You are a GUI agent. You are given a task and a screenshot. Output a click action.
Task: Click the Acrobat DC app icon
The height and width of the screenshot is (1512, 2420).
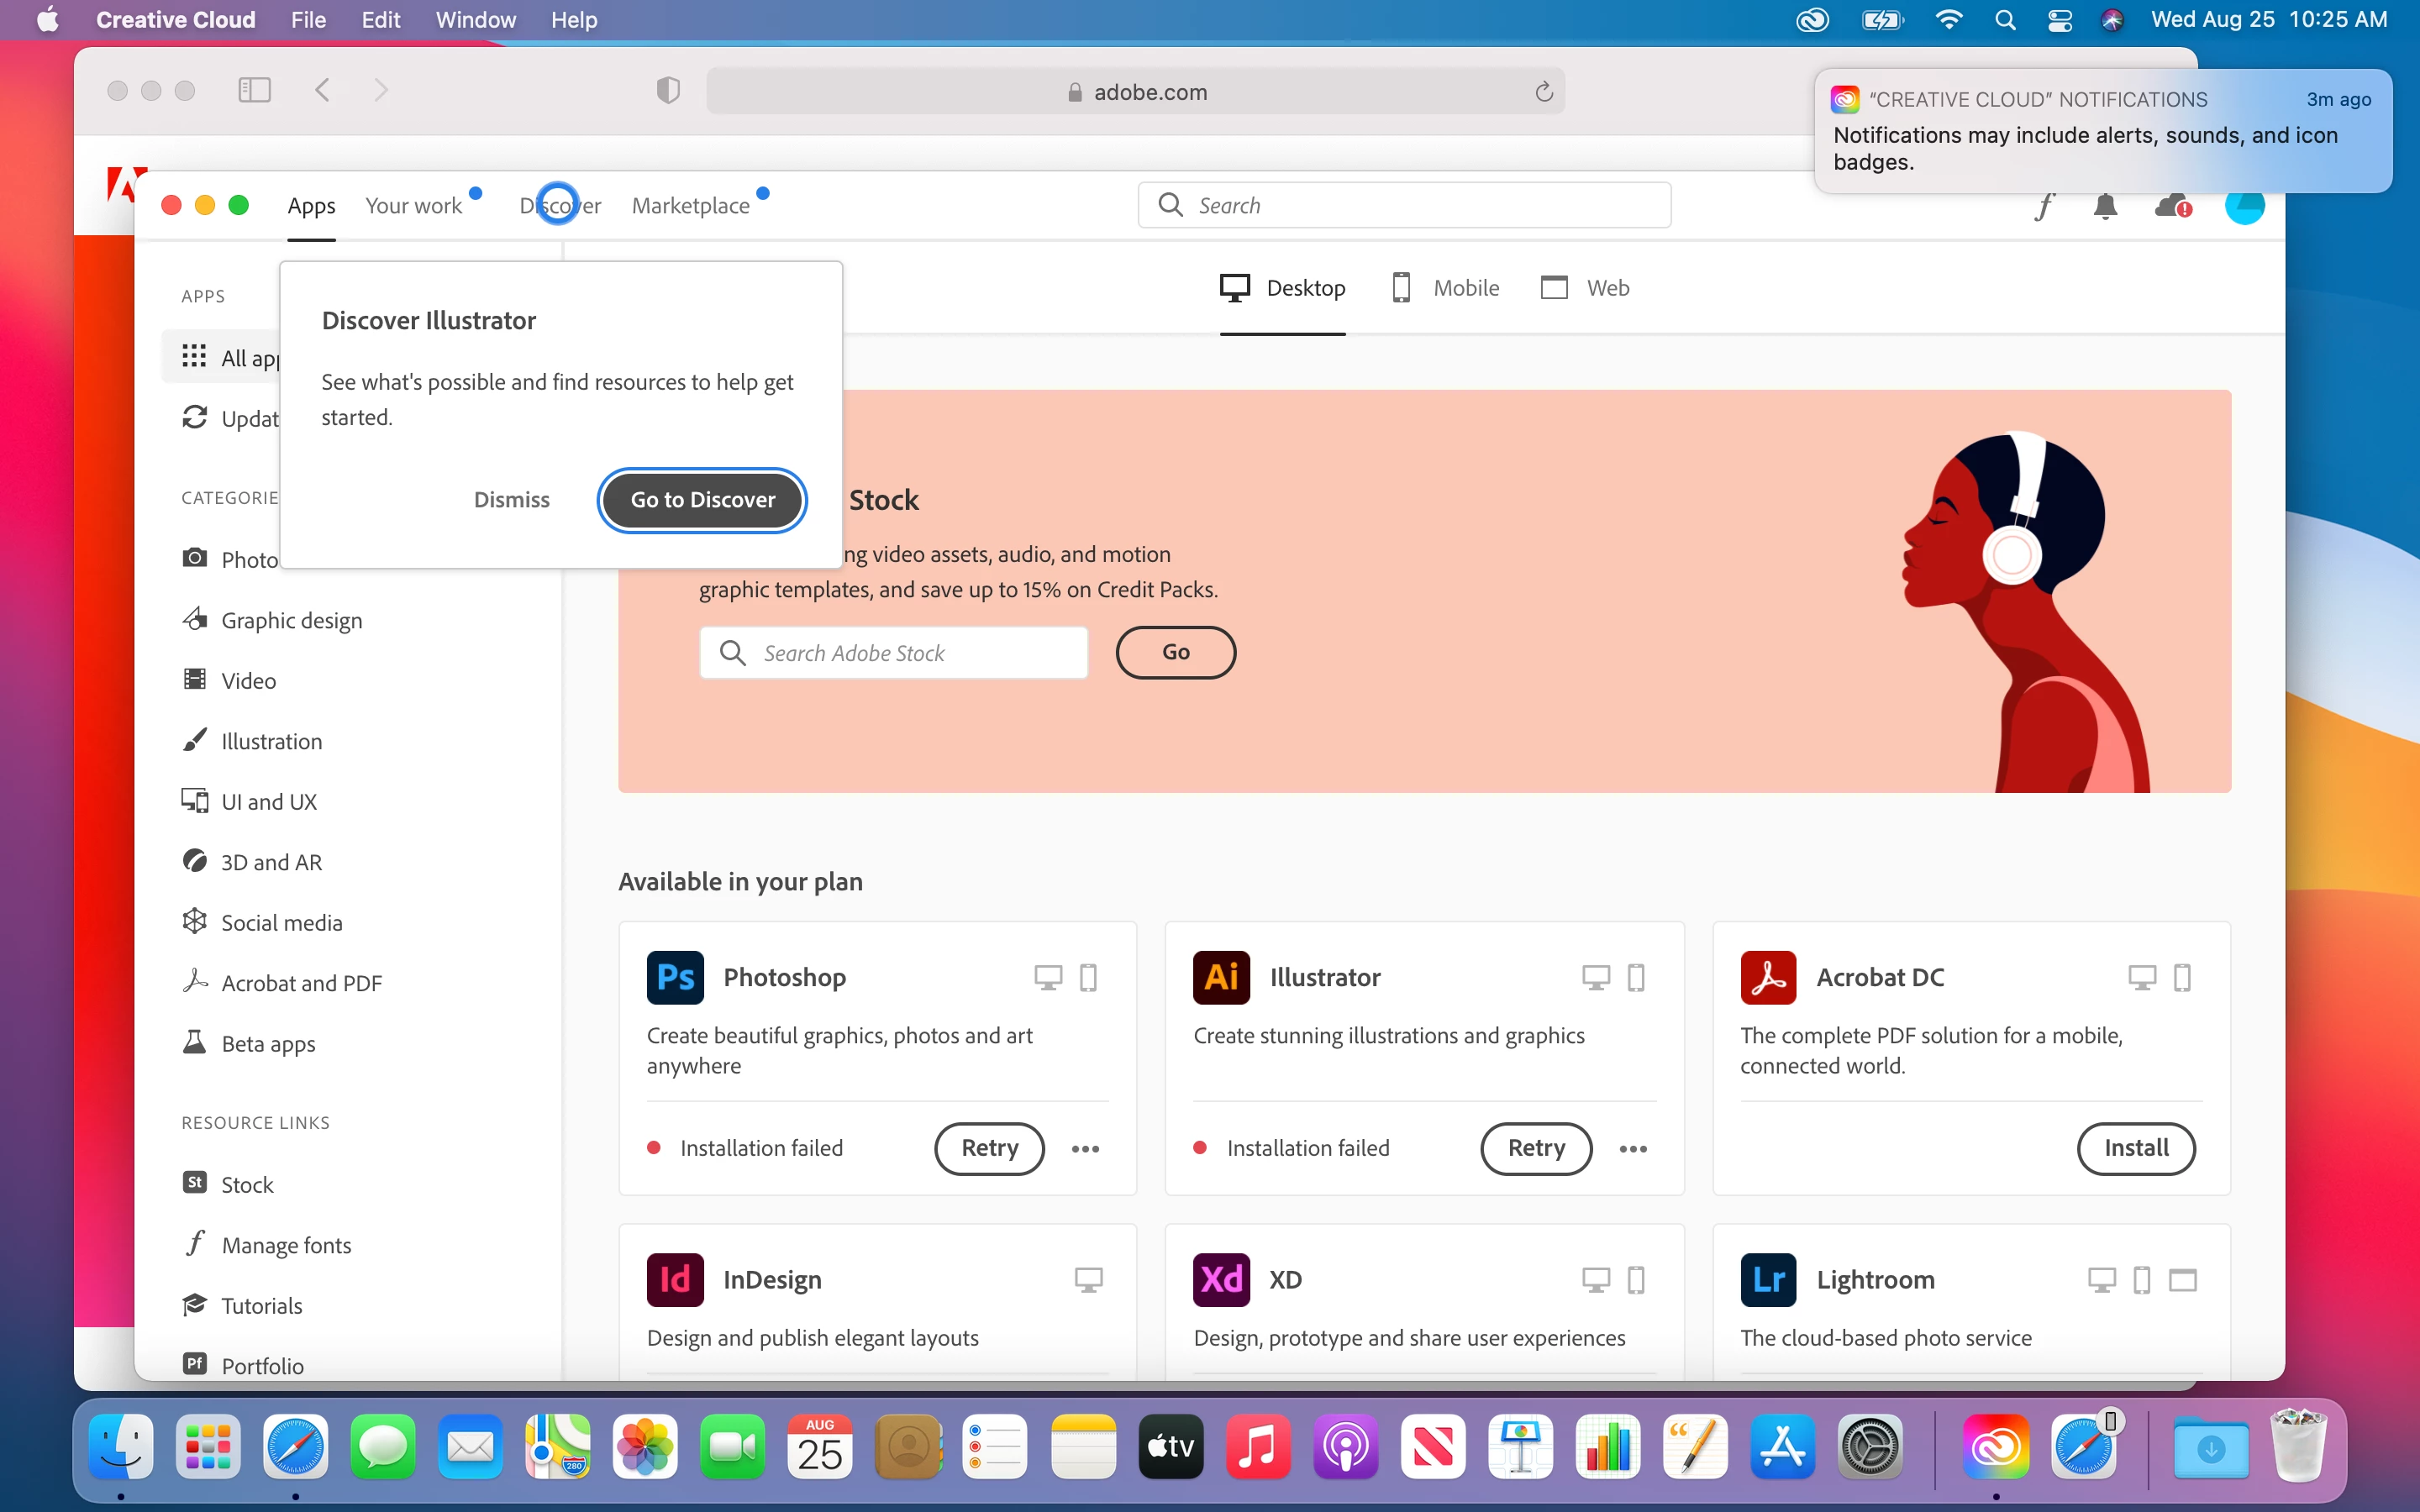1768,977
